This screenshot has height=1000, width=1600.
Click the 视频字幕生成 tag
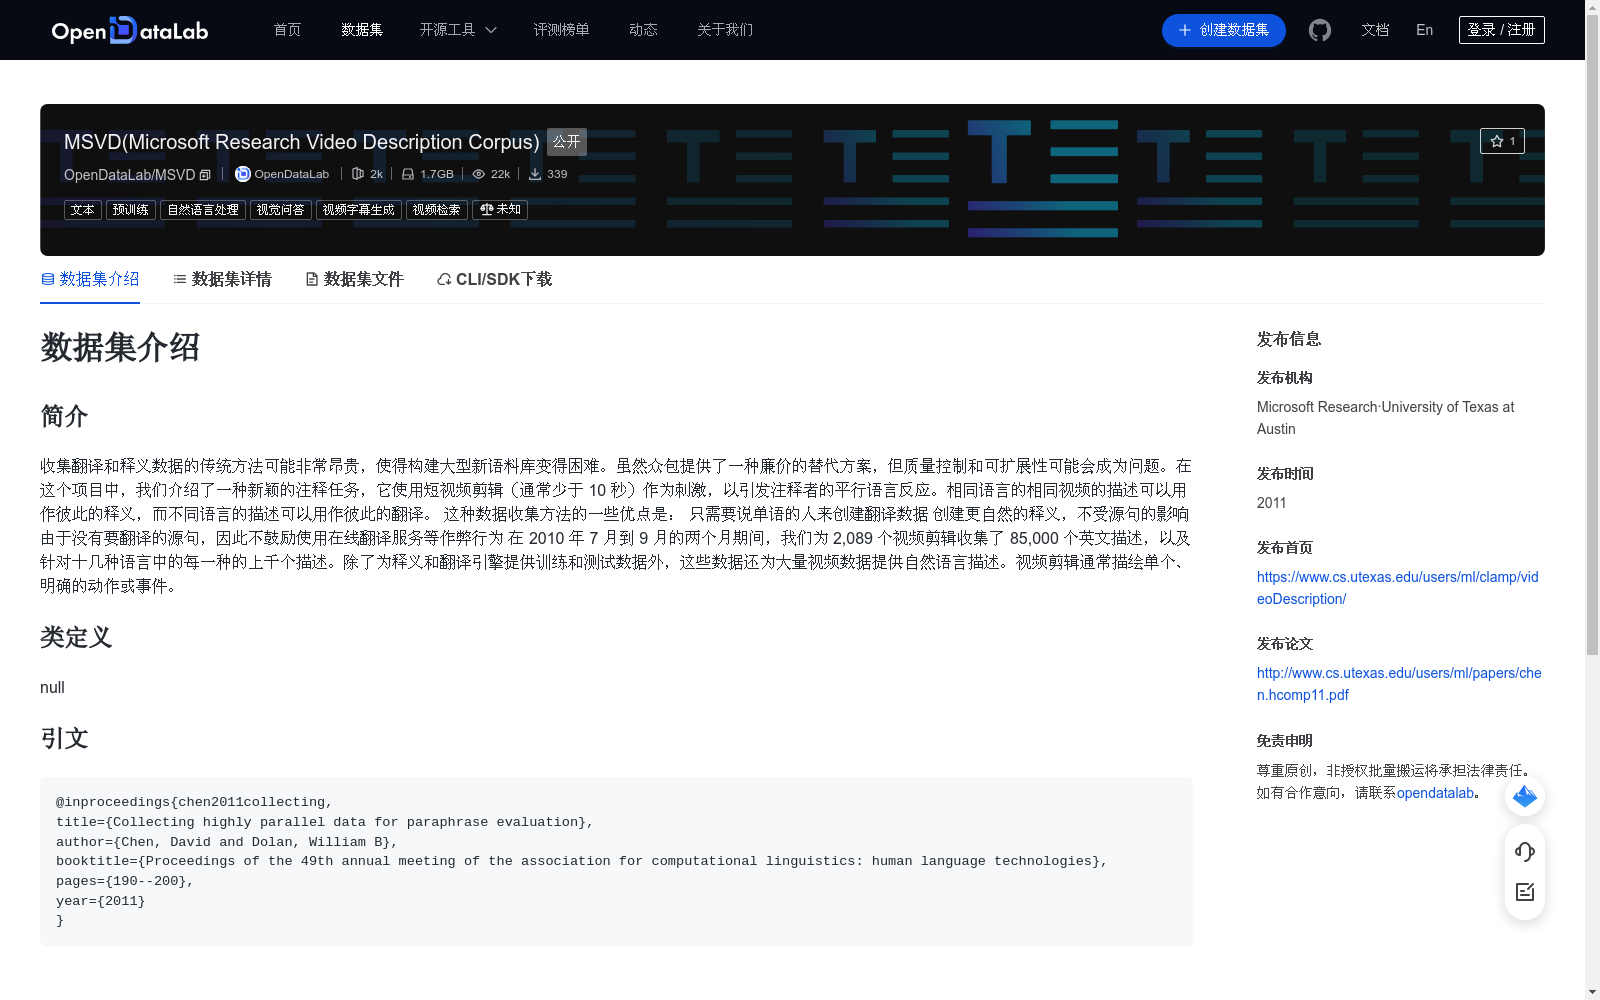point(359,210)
